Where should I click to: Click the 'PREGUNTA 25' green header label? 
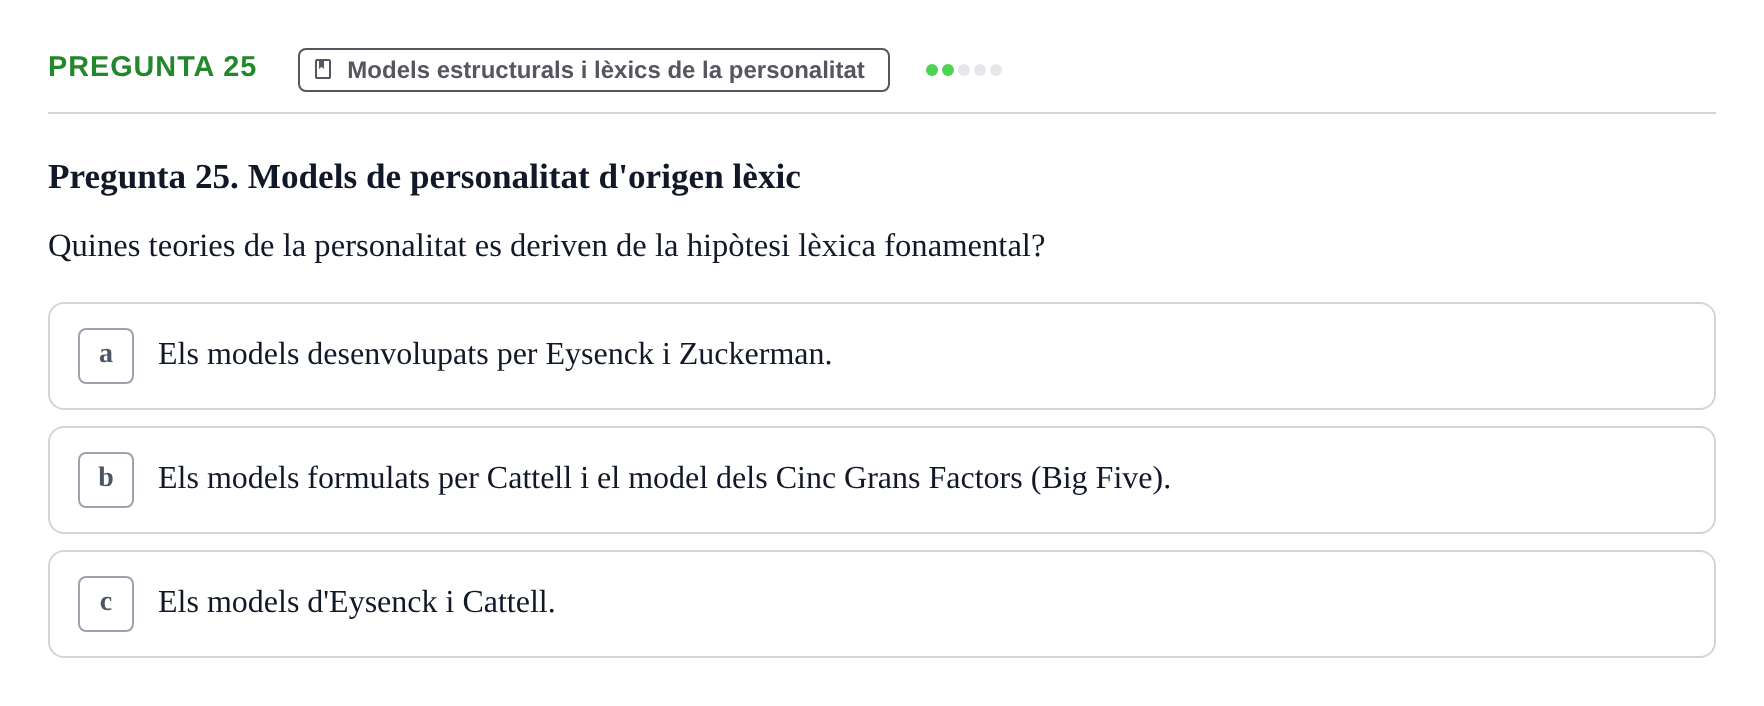tap(152, 67)
